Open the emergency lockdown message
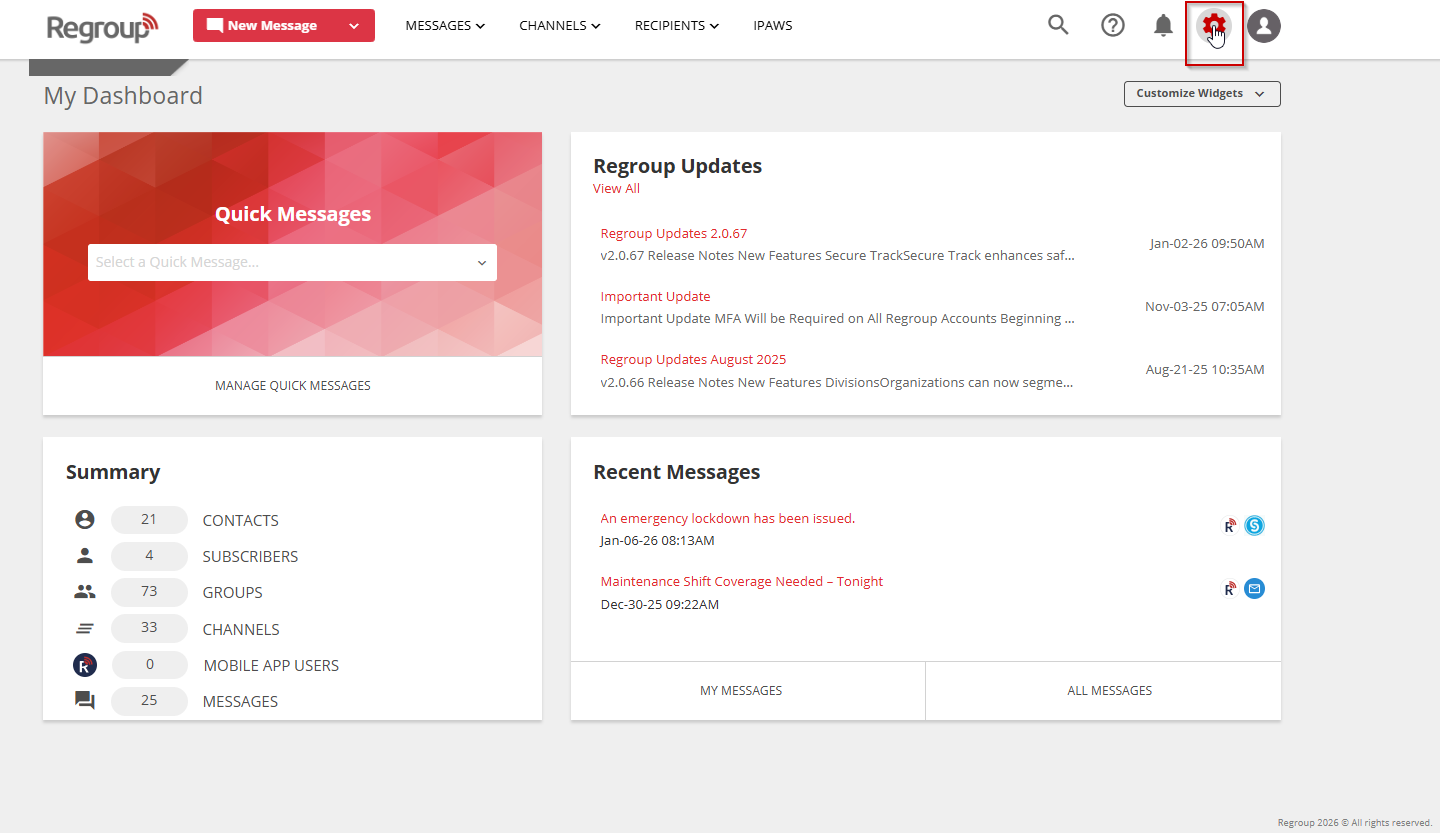The height and width of the screenshot is (833, 1440). [728, 519]
